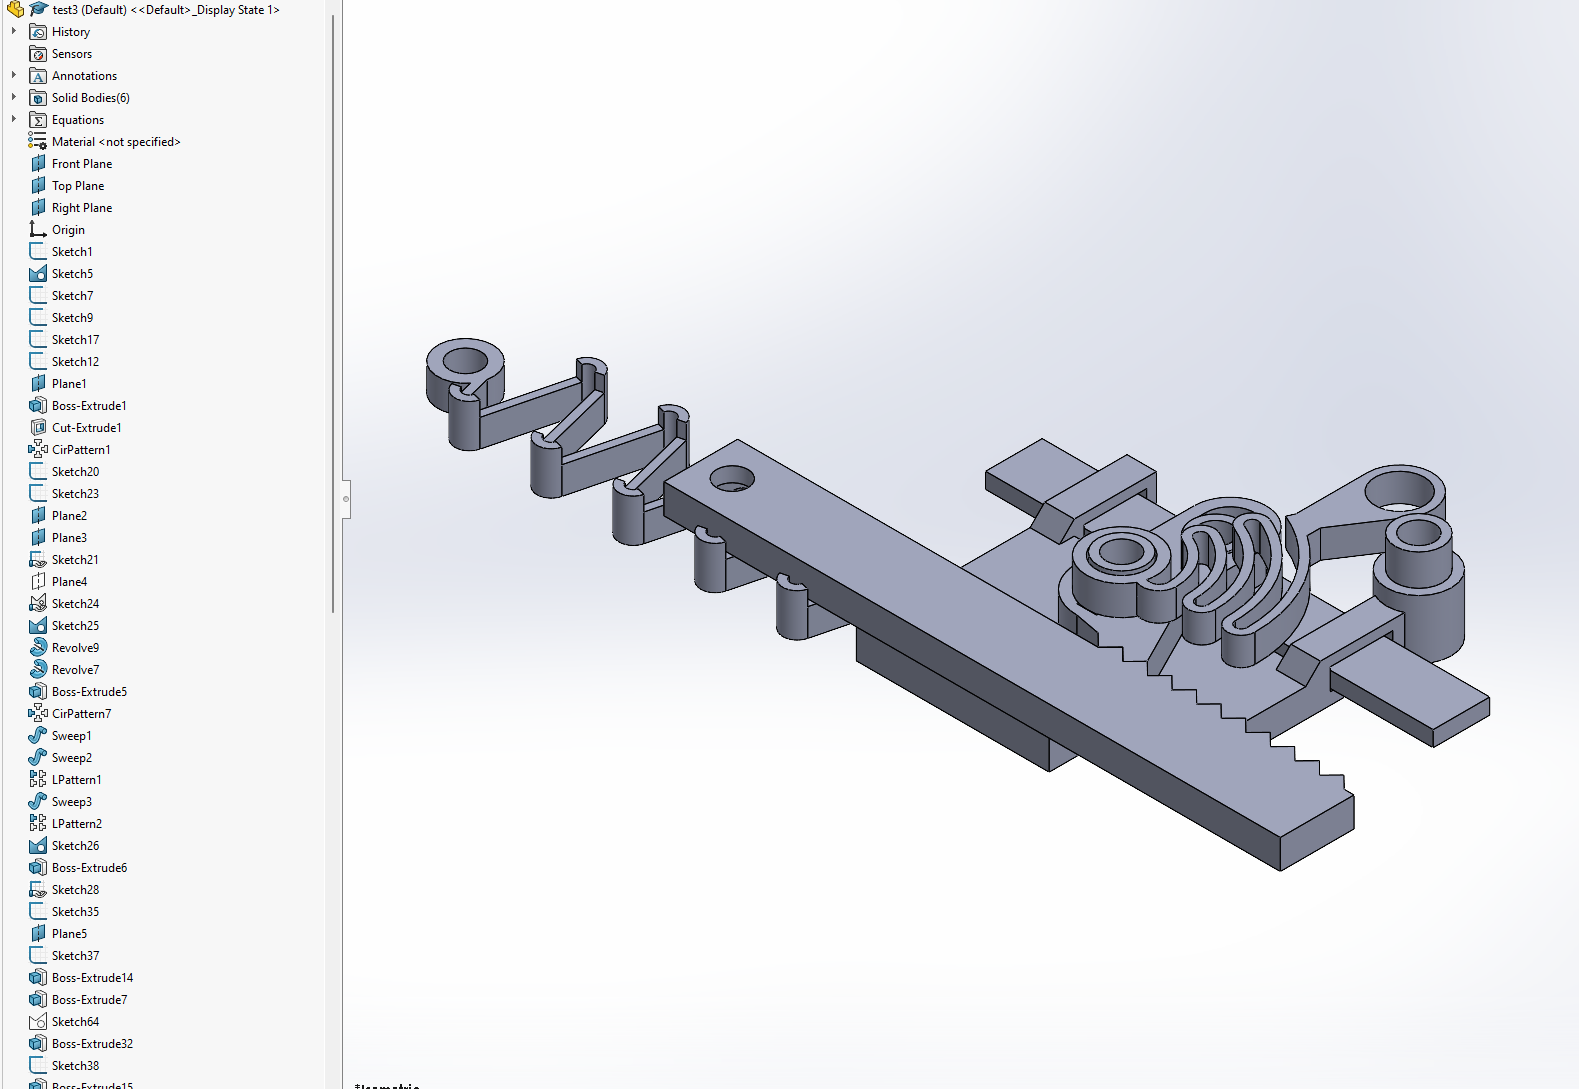Select Sketch37 in the feature tree

tap(75, 956)
